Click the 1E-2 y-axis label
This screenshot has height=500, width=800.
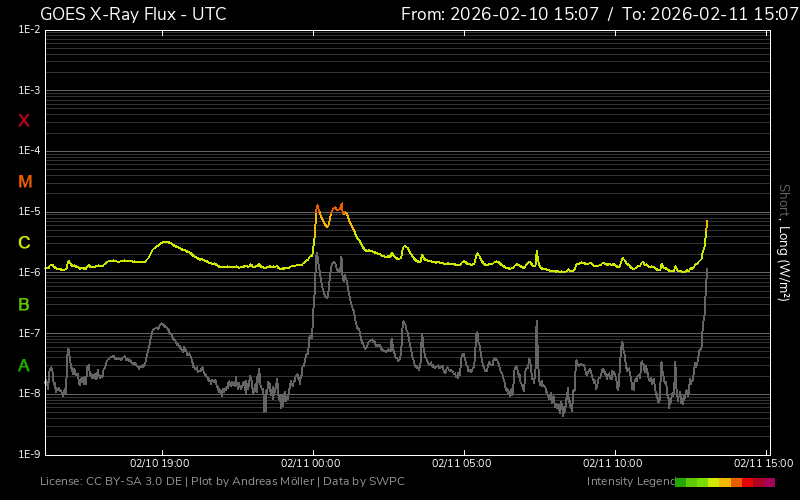[x=29, y=30]
